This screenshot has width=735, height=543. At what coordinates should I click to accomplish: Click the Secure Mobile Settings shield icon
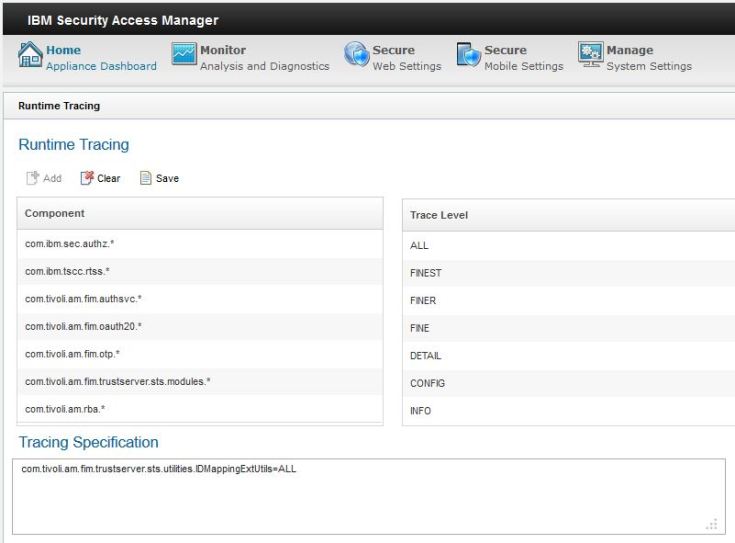[469, 56]
